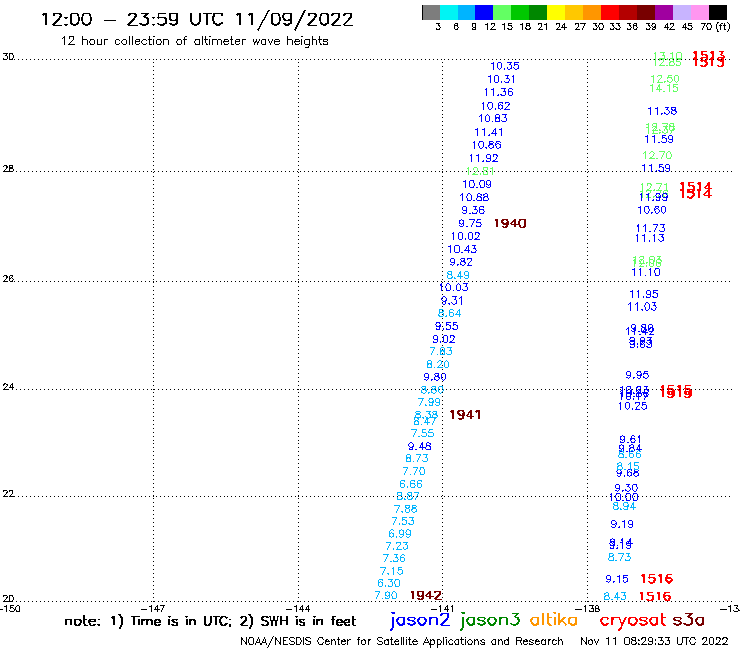The width and height of the screenshot is (740, 650).
Task: Click the wave height value 9.75
Action: pos(470,223)
